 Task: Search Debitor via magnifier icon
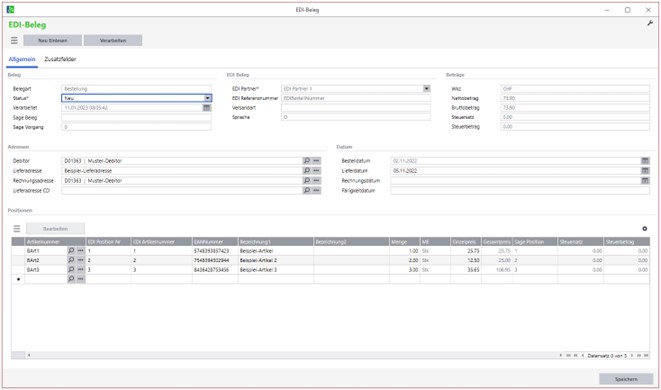307,161
